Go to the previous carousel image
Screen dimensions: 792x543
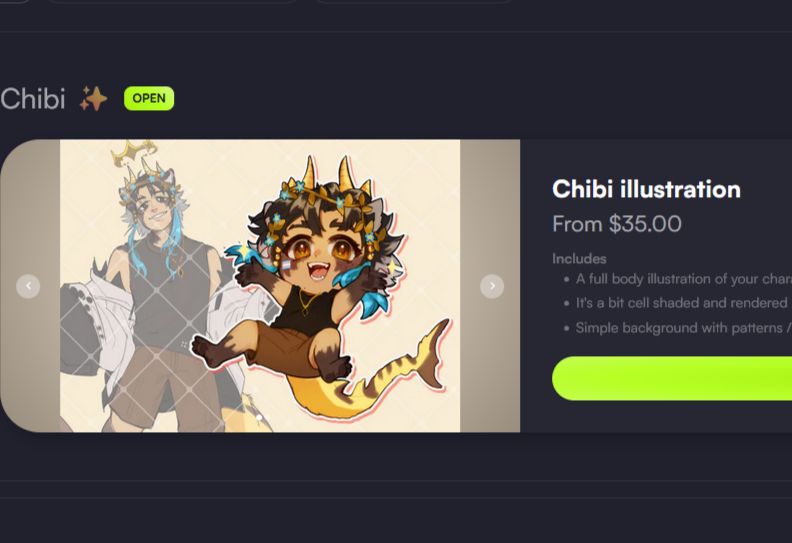pyautogui.click(x=28, y=286)
